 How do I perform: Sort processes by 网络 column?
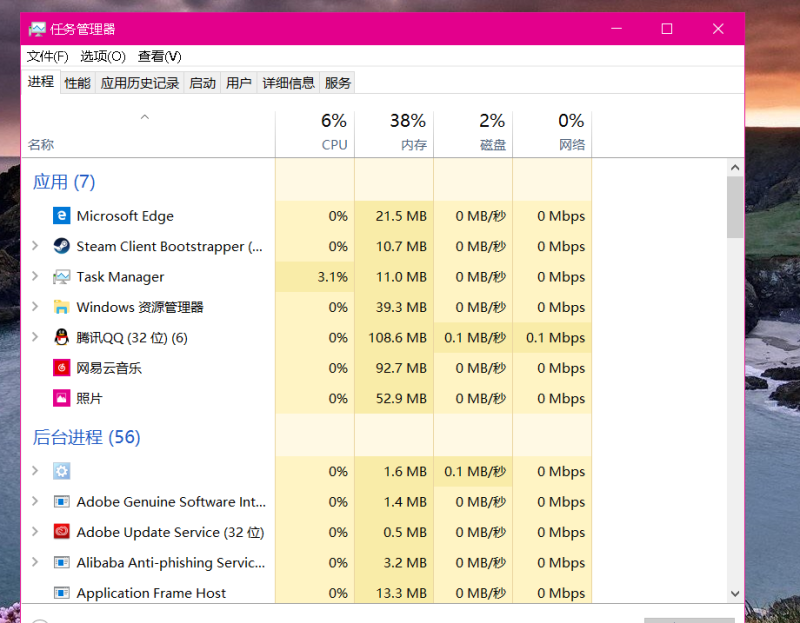552,134
